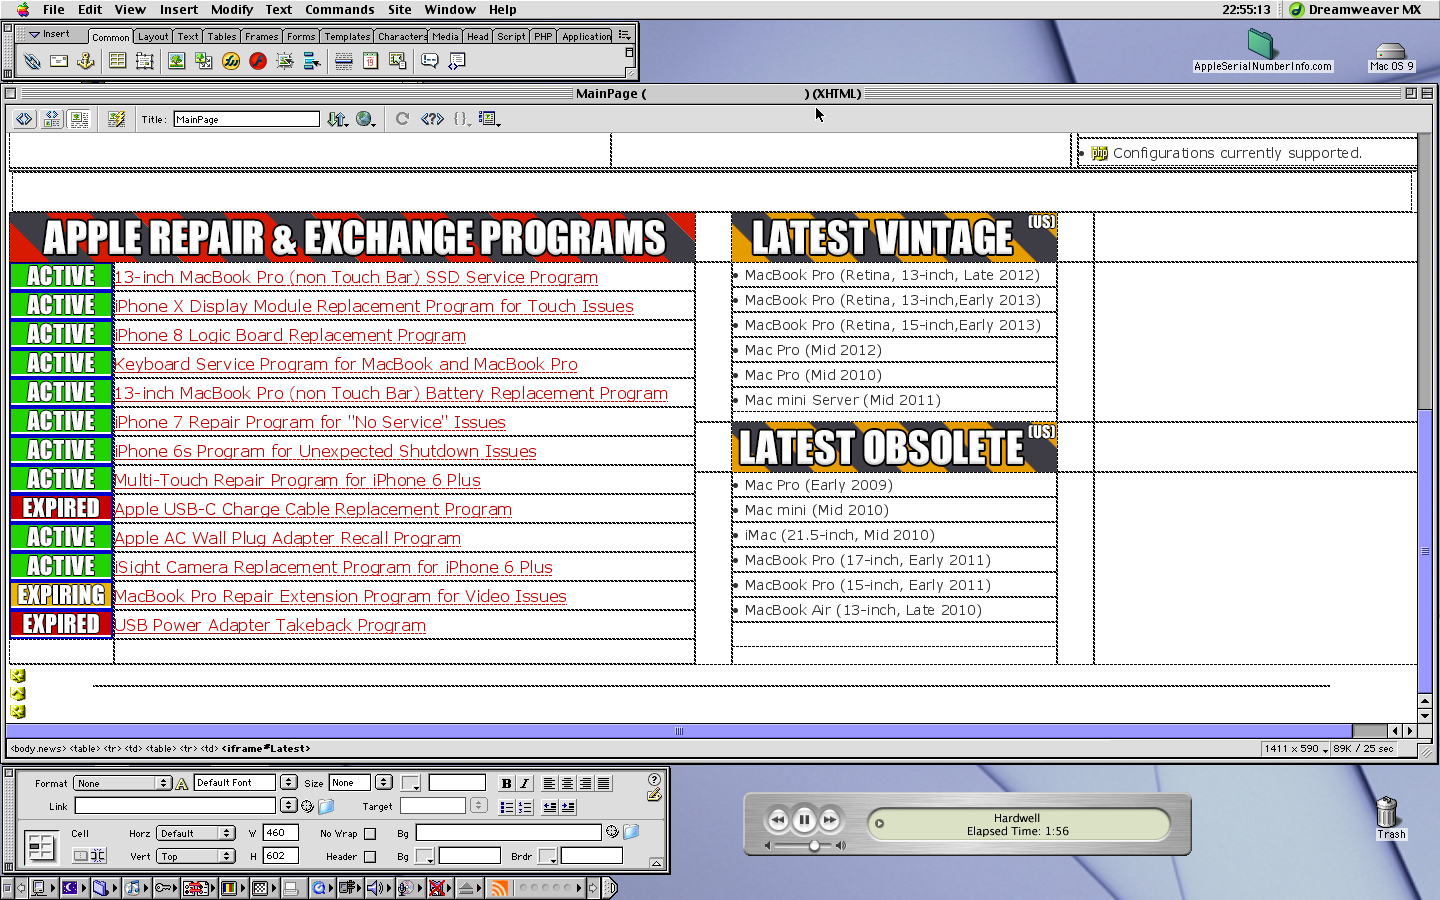Open the Apple menu

[22, 9]
